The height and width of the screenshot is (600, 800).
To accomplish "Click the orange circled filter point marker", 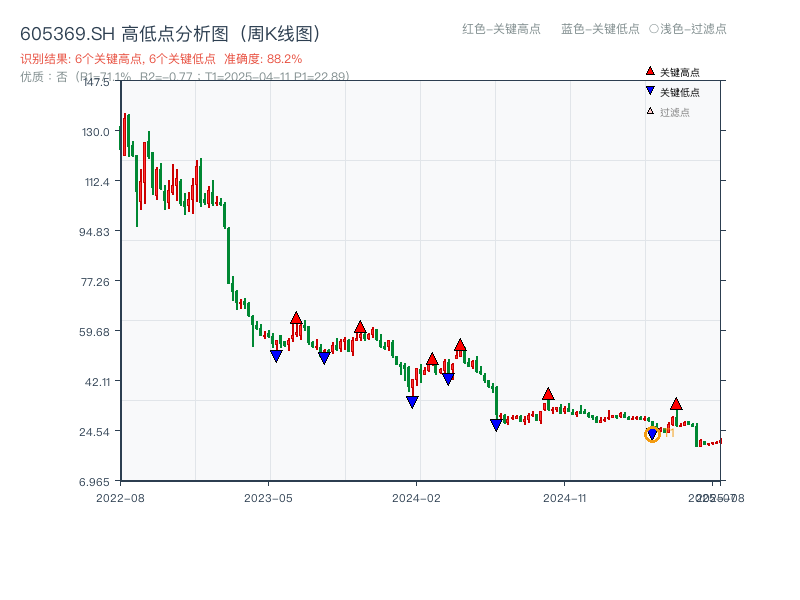I will (653, 434).
